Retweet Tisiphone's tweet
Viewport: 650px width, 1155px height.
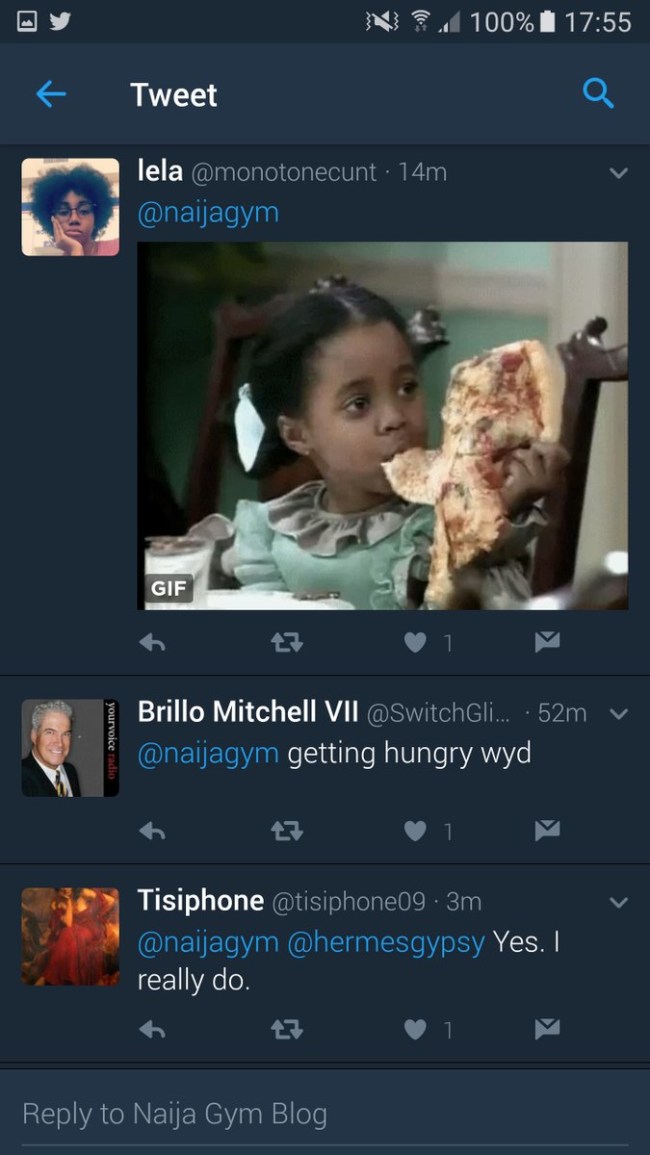click(287, 1029)
